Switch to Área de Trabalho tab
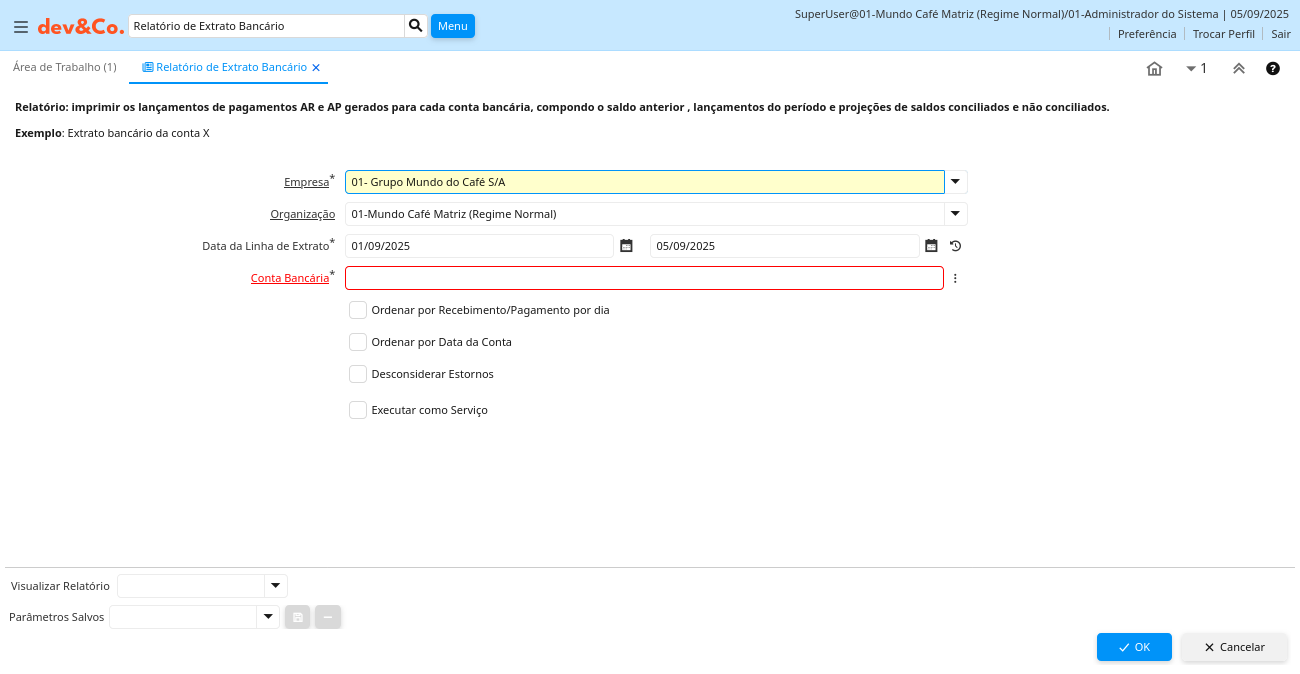Viewport: 1300px width, 674px height. [x=64, y=67]
